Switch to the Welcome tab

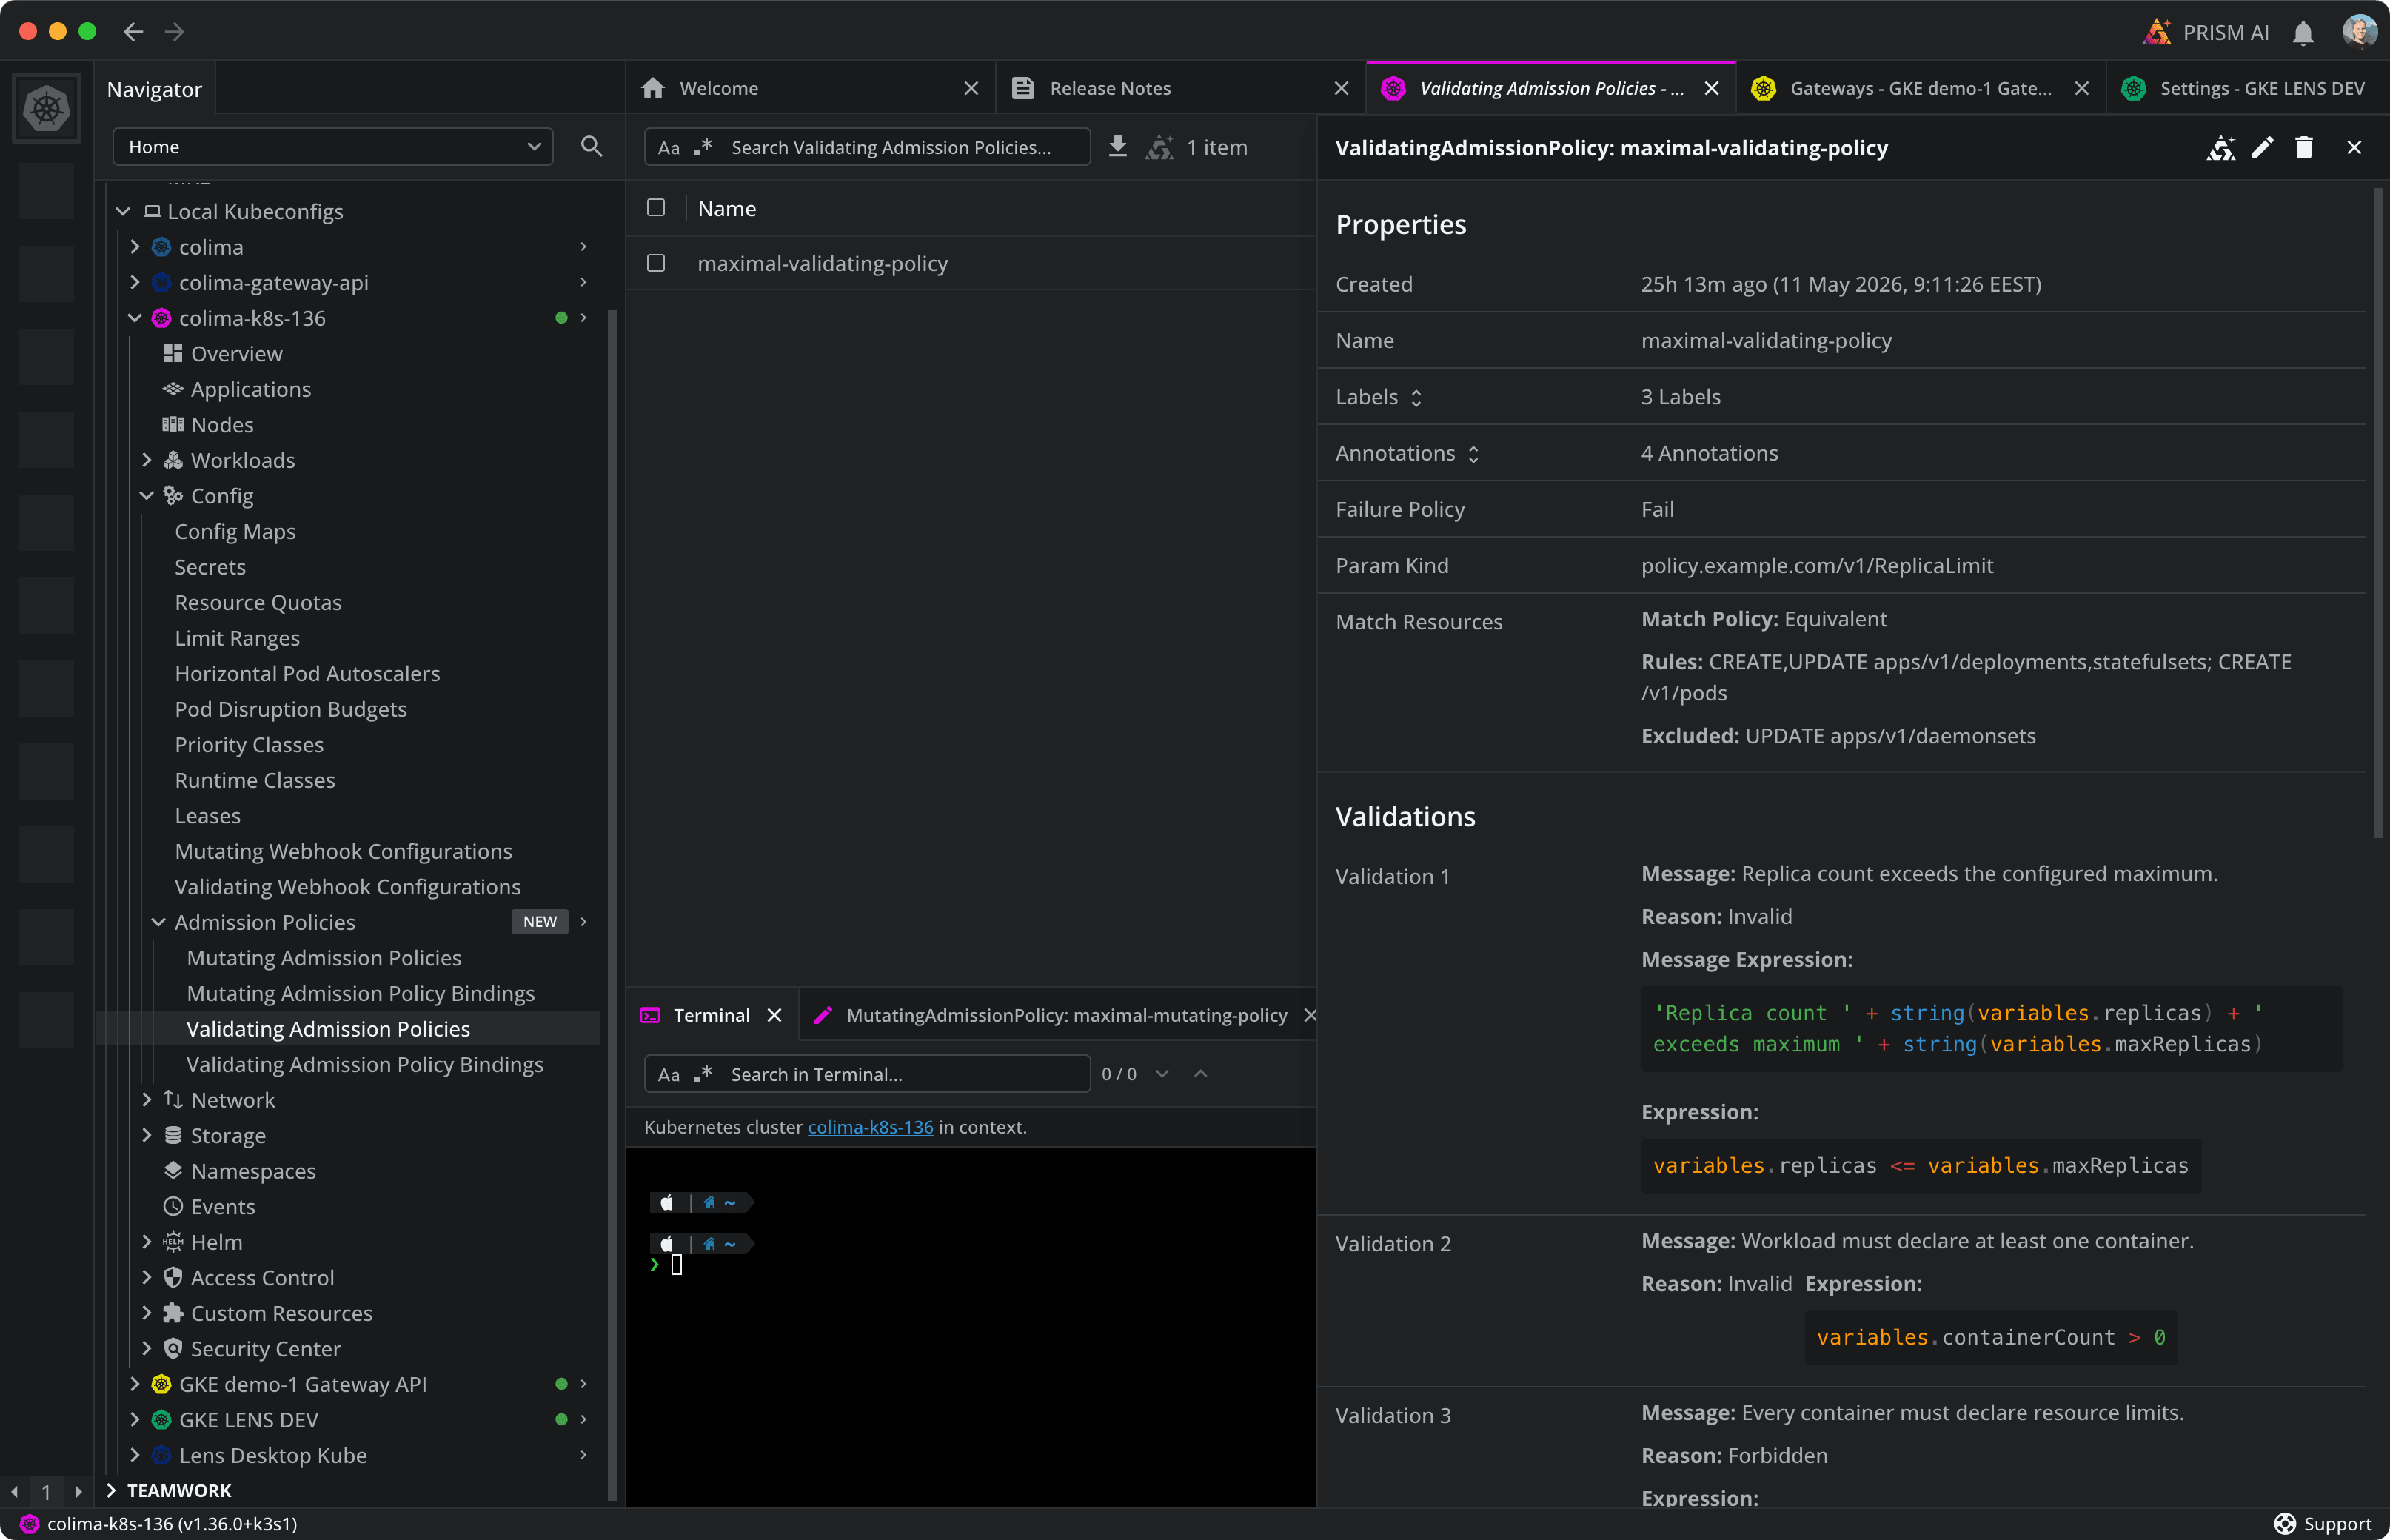(x=810, y=88)
